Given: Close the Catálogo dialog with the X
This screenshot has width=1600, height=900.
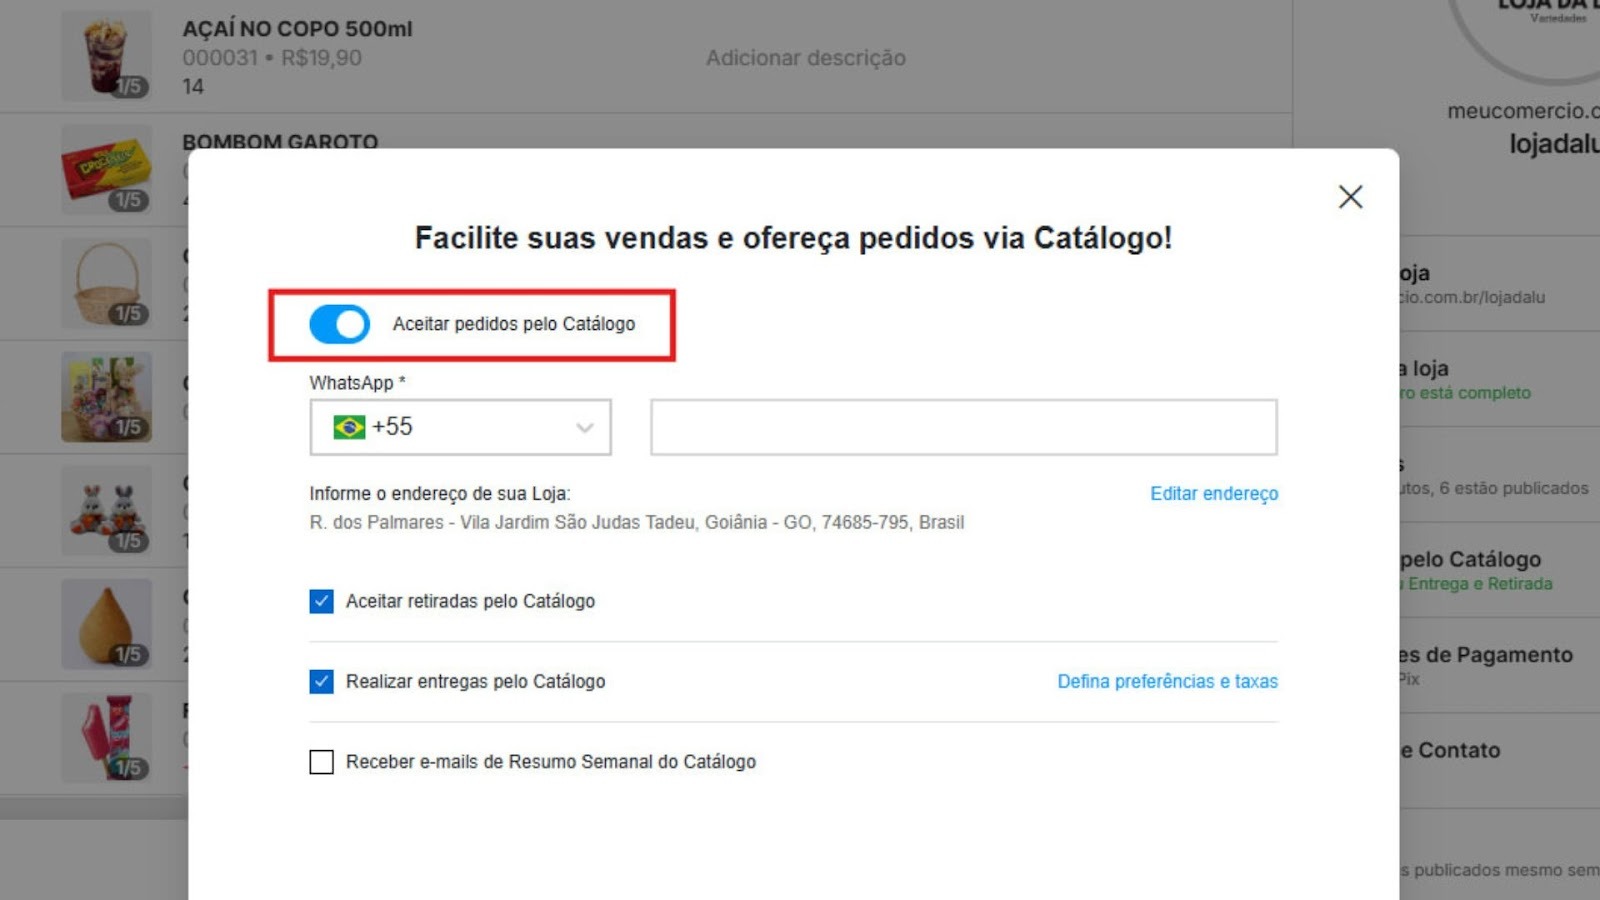Looking at the screenshot, I should (x=1350, y=197).
